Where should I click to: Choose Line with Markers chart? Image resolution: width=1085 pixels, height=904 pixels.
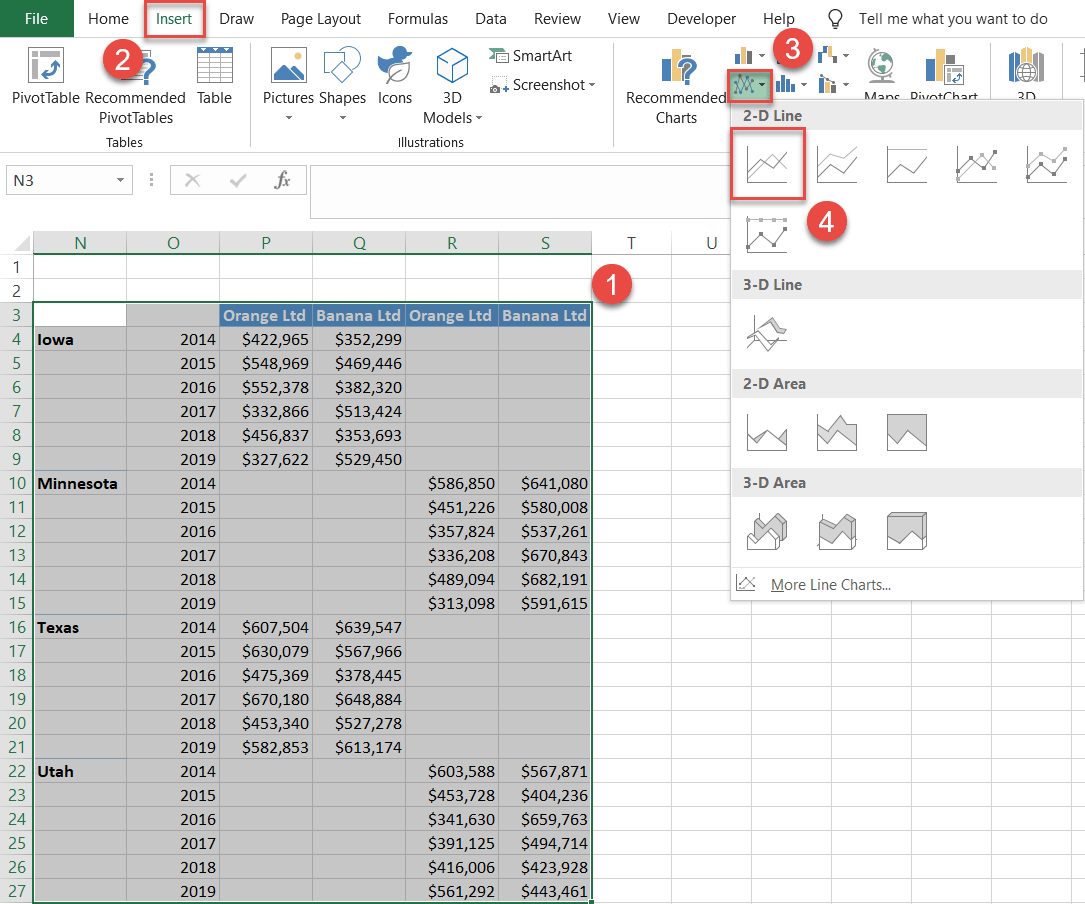click(x=976, y=165)
